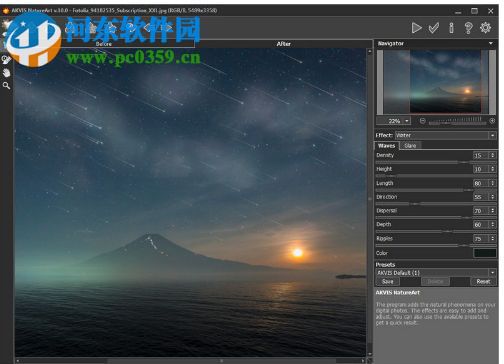The width and height of the screenshot is (504, 364).
Task: Open preferences with the gear icon
Action: coord(486,28)
